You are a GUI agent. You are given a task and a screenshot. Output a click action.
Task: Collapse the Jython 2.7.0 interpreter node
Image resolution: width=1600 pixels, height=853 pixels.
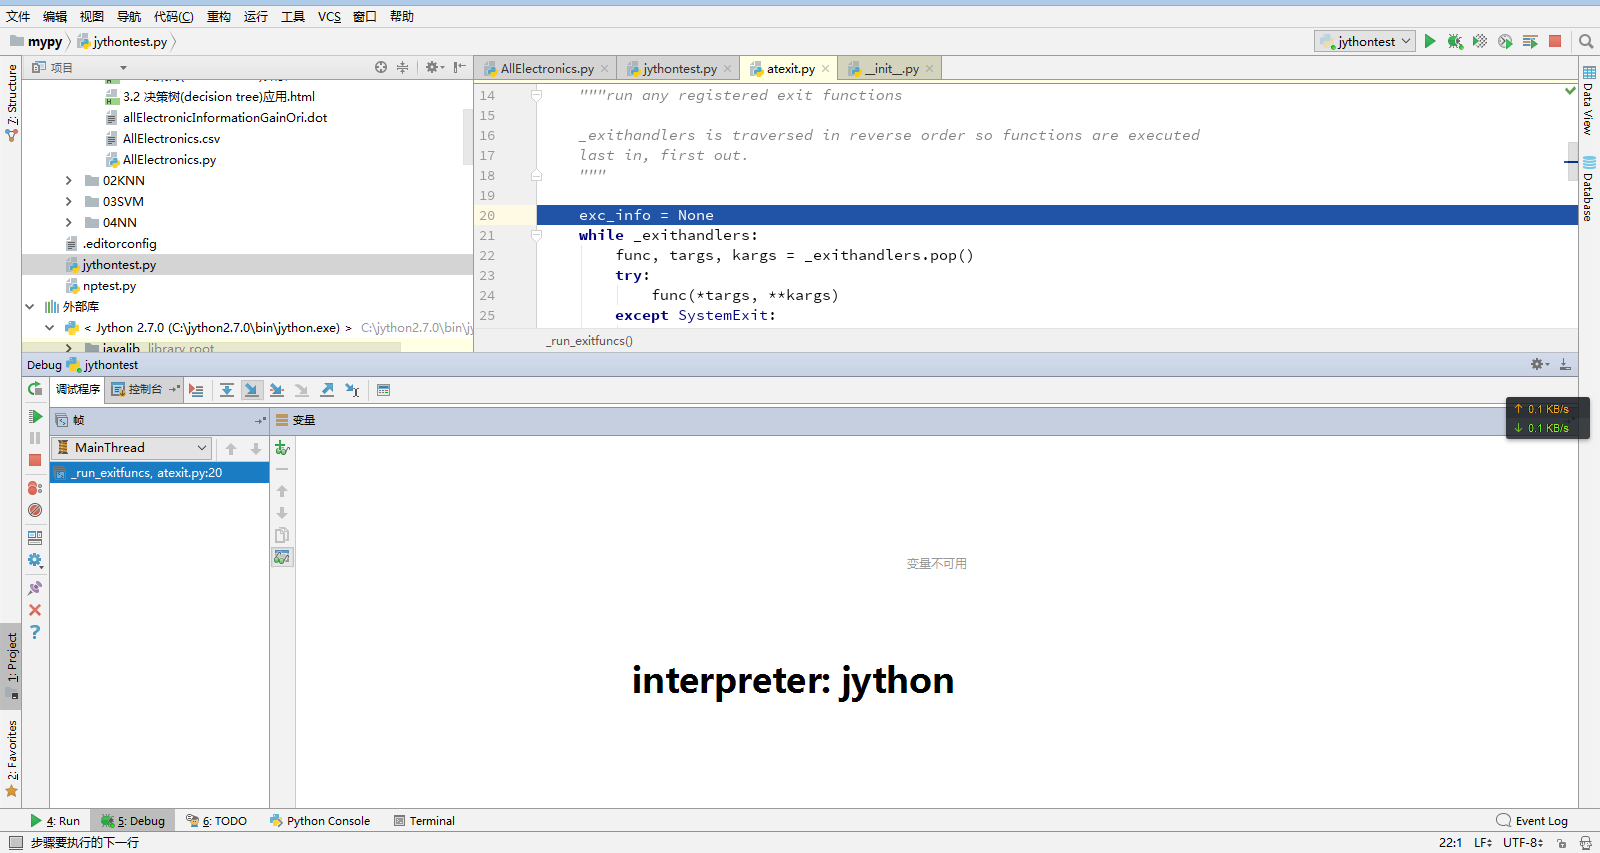pyautogui.click(x=49, y=328)
